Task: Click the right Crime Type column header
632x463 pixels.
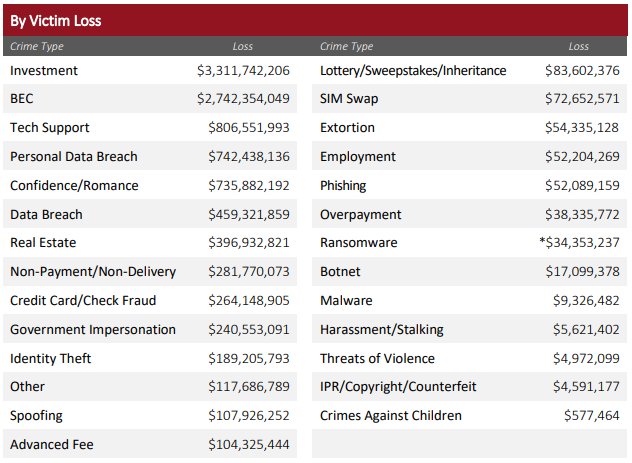Action: (x=347, y=46)
